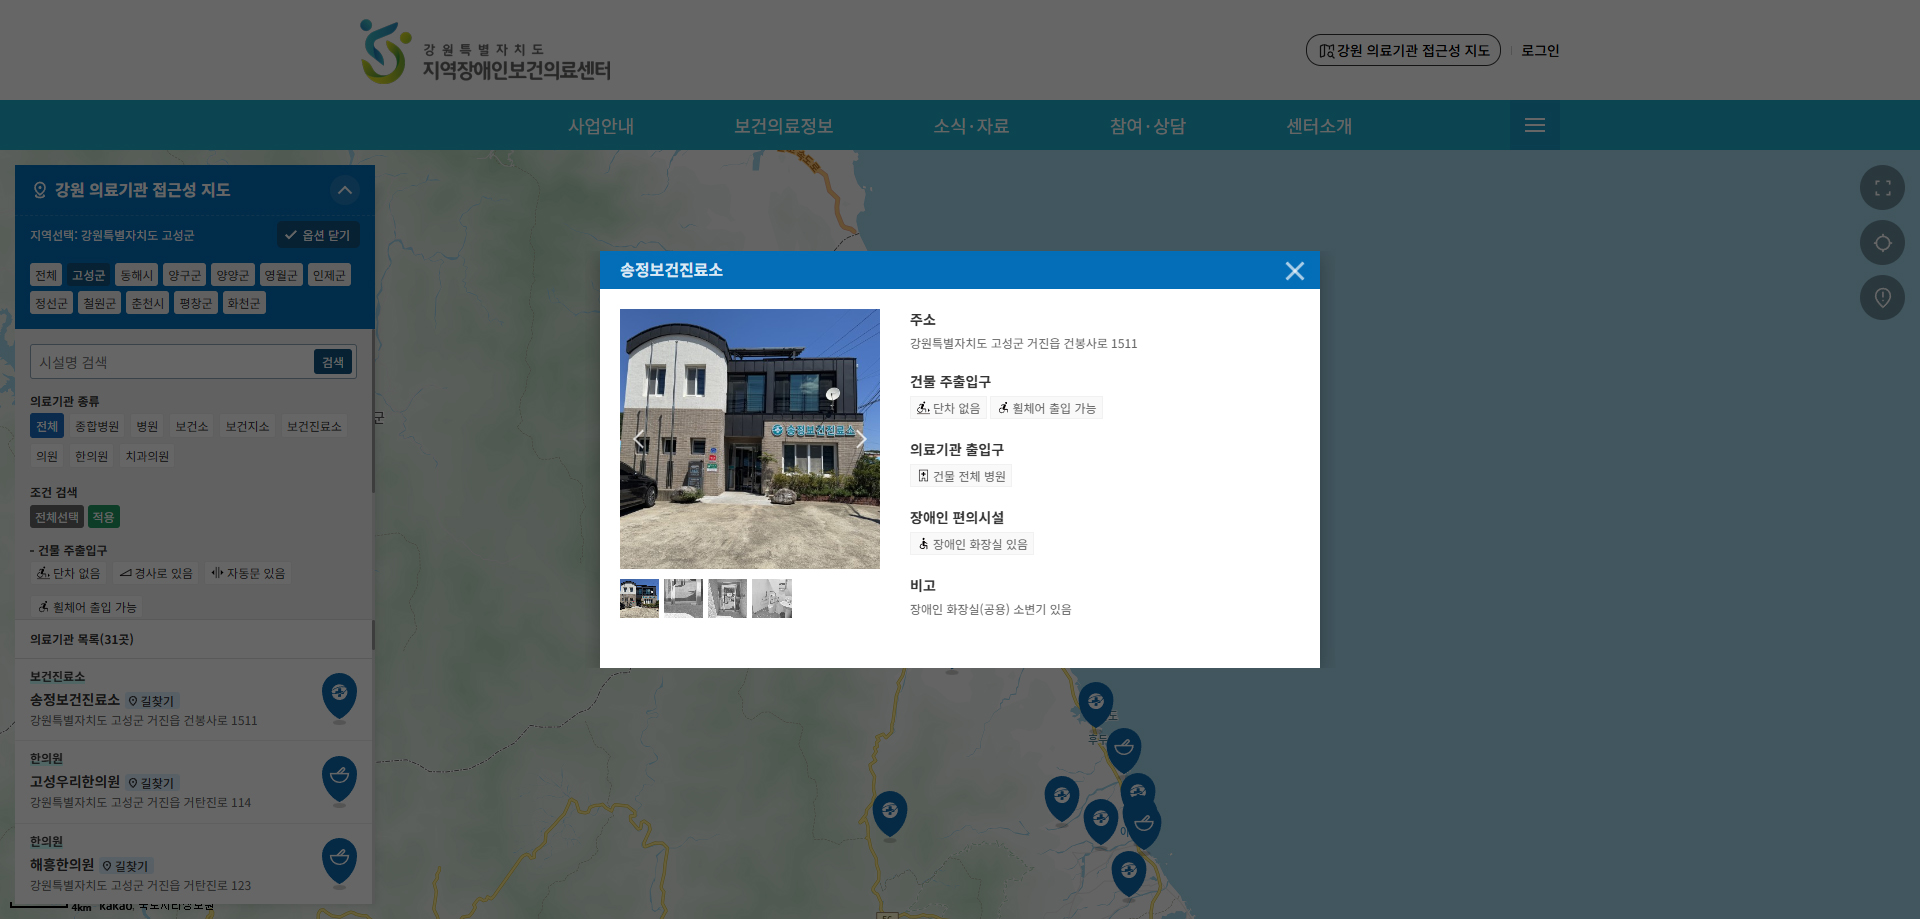
Task: Toggle the 자동문 있음 filter
Action: (x=248, y=574)
